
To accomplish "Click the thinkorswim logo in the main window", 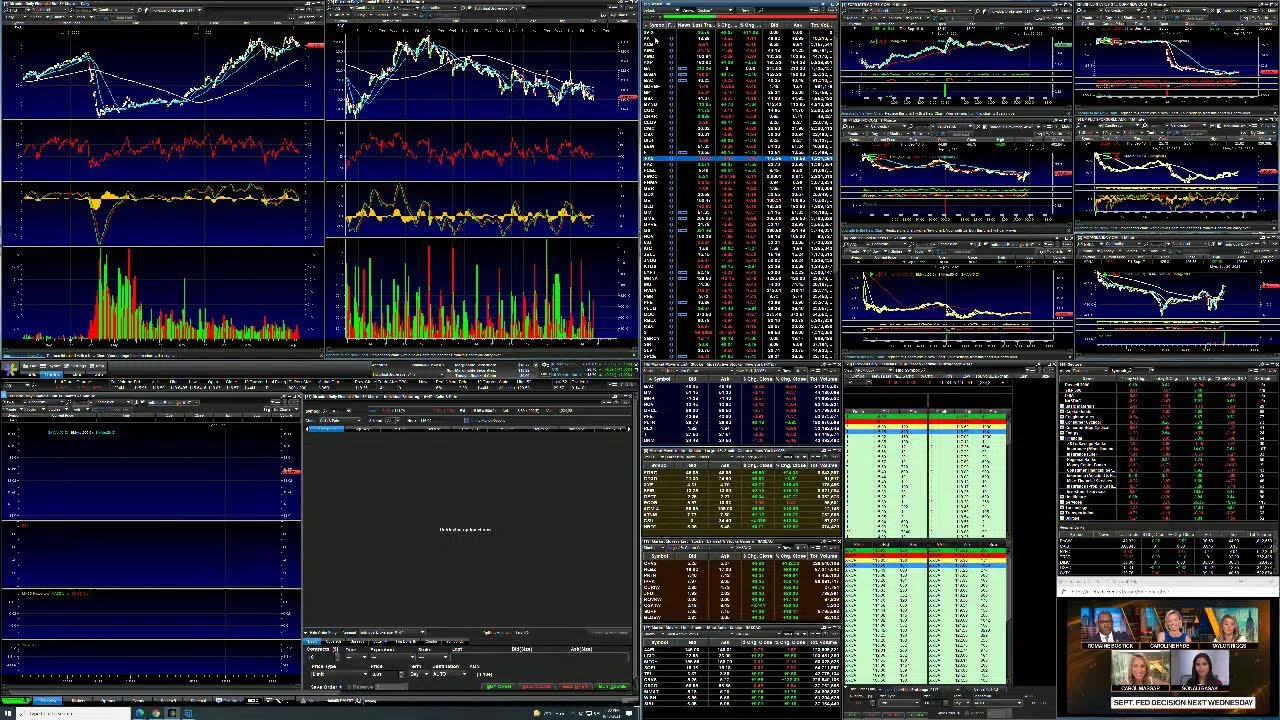I will click(x=10, y=368).
